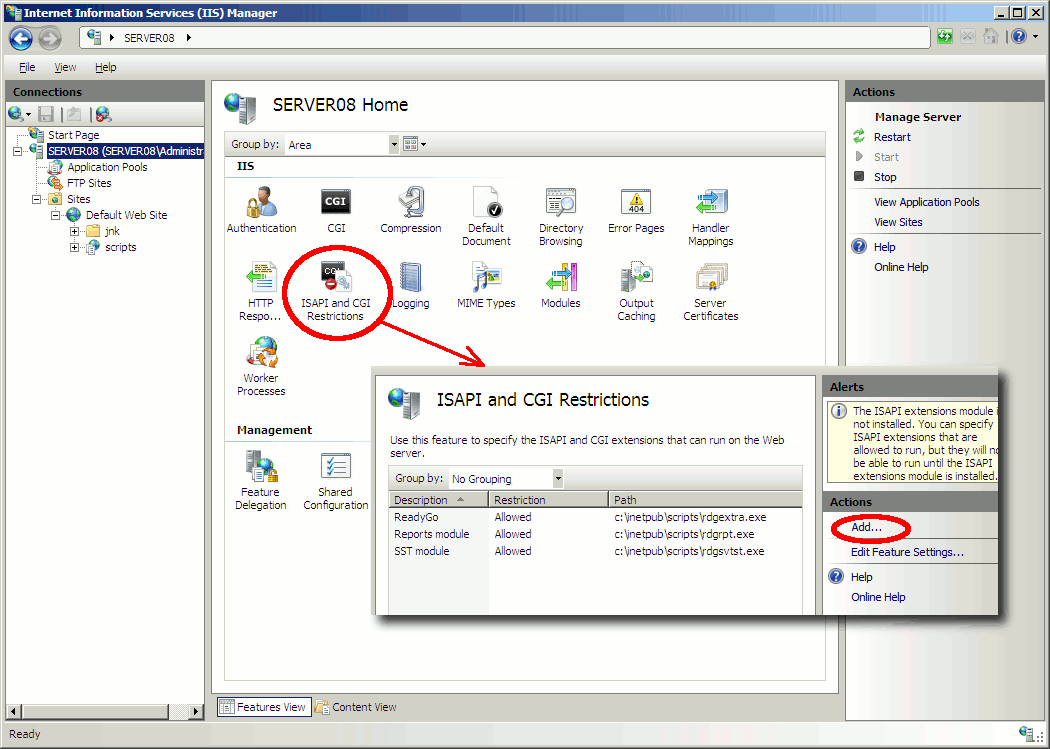
Task: Select the SST module row
Action: [x=595, y=551]
